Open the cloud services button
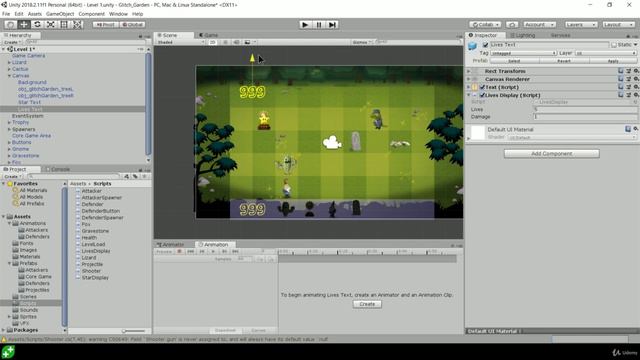The image size is (640, 360). (512, 24)
